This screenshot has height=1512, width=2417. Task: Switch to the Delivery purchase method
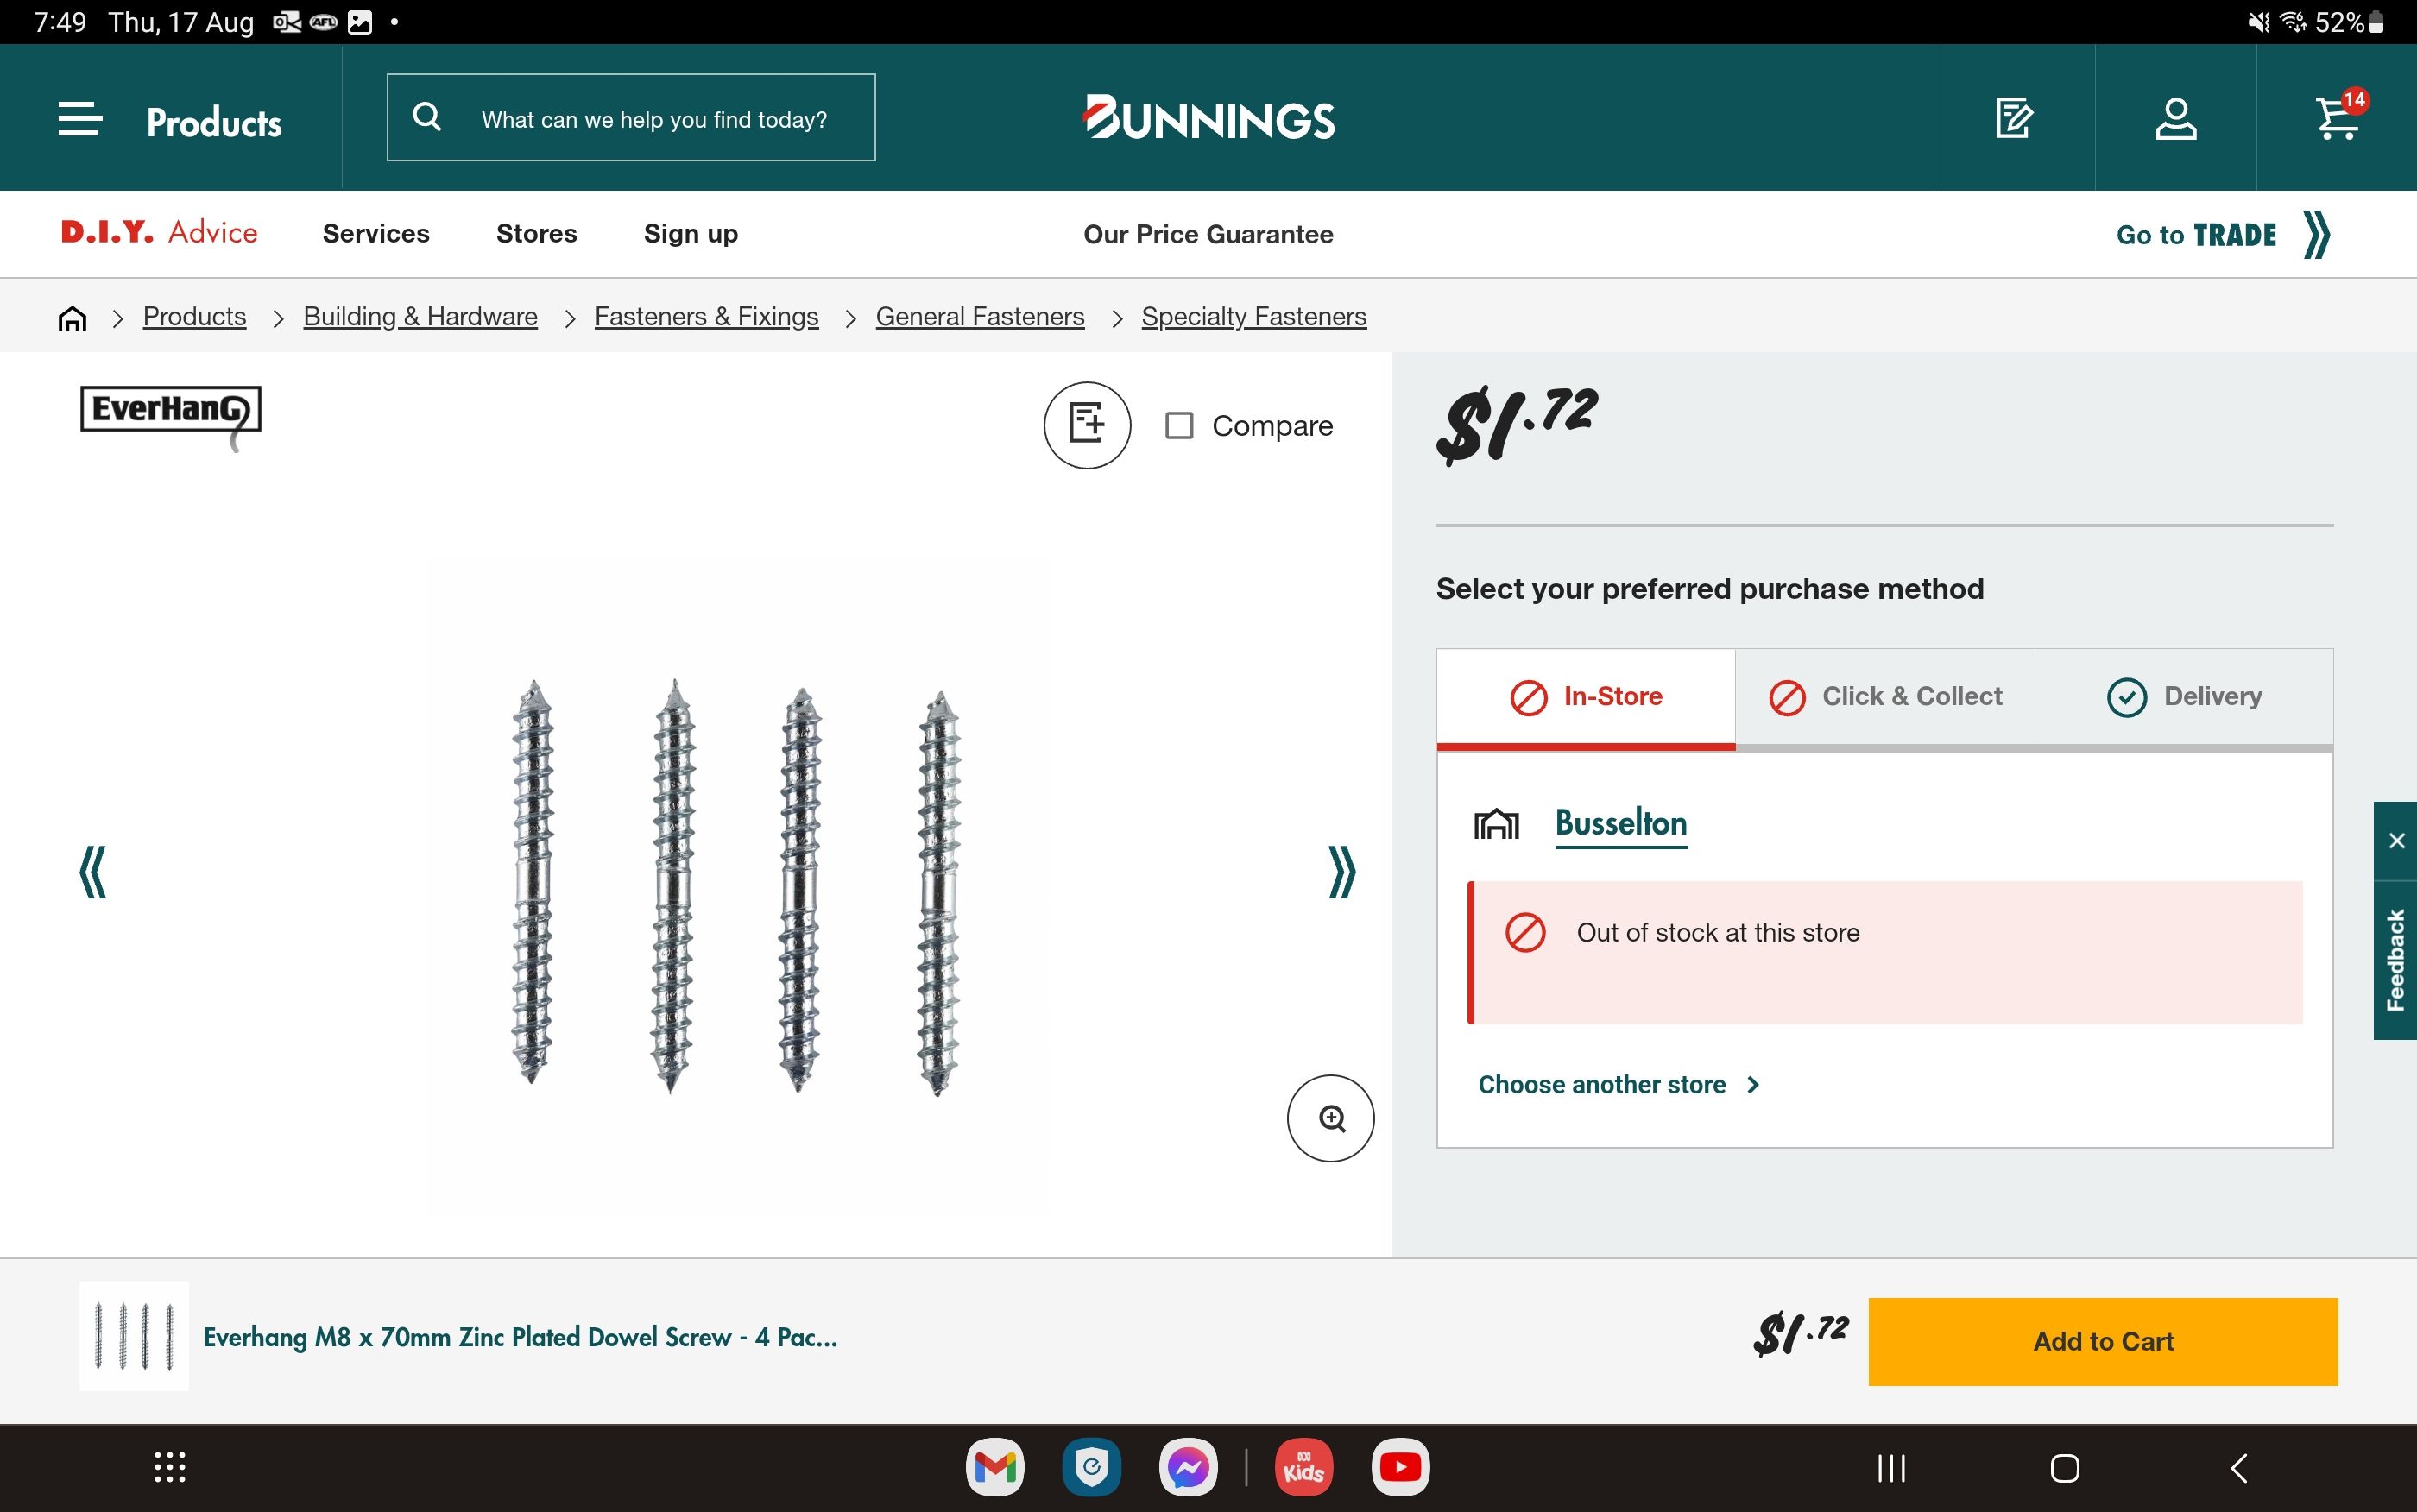coord(2186,696)
